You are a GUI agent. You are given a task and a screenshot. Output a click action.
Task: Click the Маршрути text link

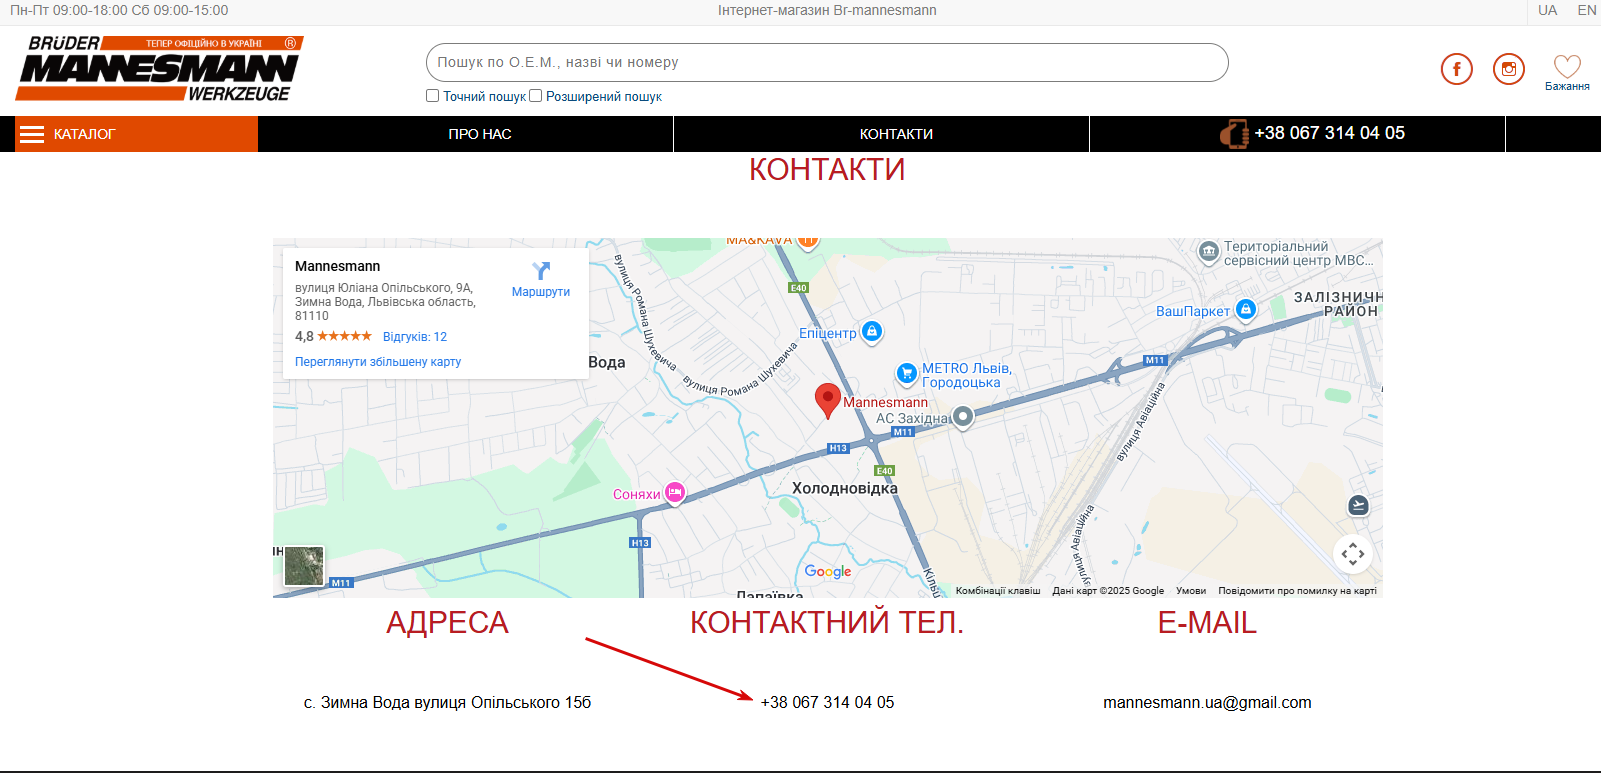click(541, 292)
